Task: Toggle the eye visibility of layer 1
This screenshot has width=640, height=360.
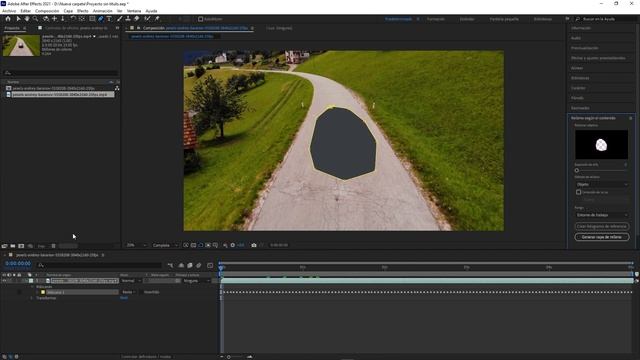Action: (x=4, y=281)
